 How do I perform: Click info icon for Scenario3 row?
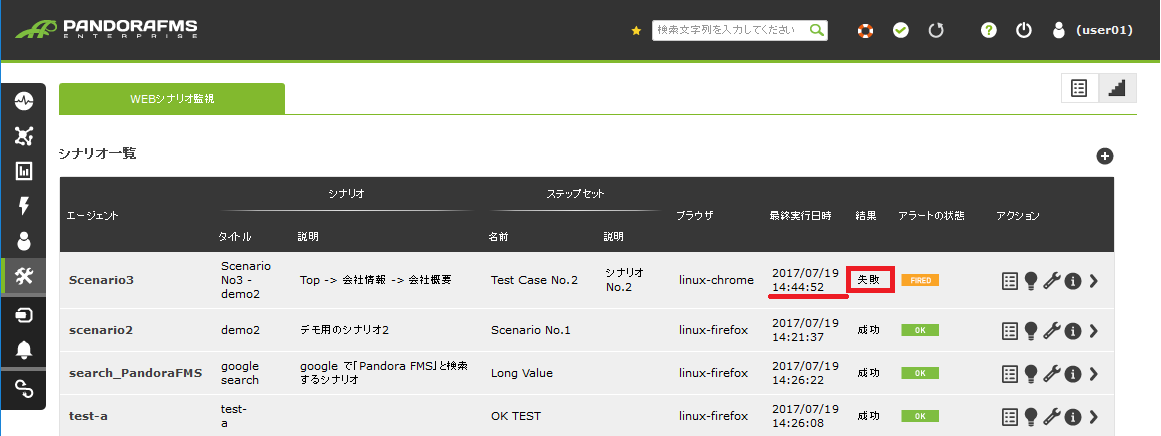1073,281
